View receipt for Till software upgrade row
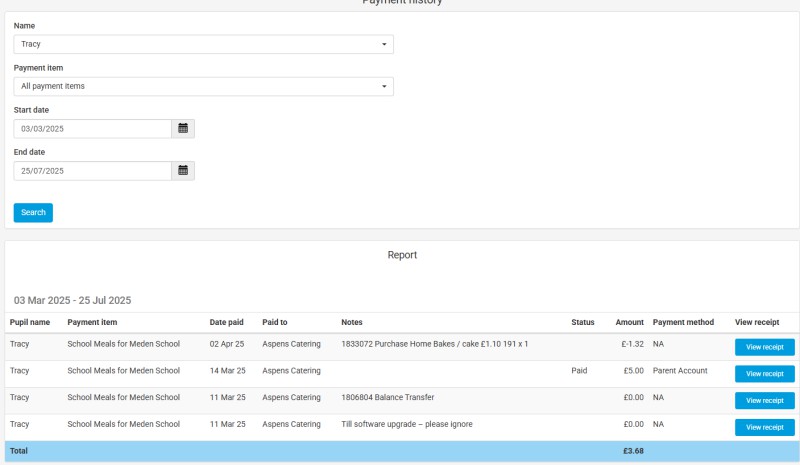Screen dimensions: 800x465 (764, 427)
